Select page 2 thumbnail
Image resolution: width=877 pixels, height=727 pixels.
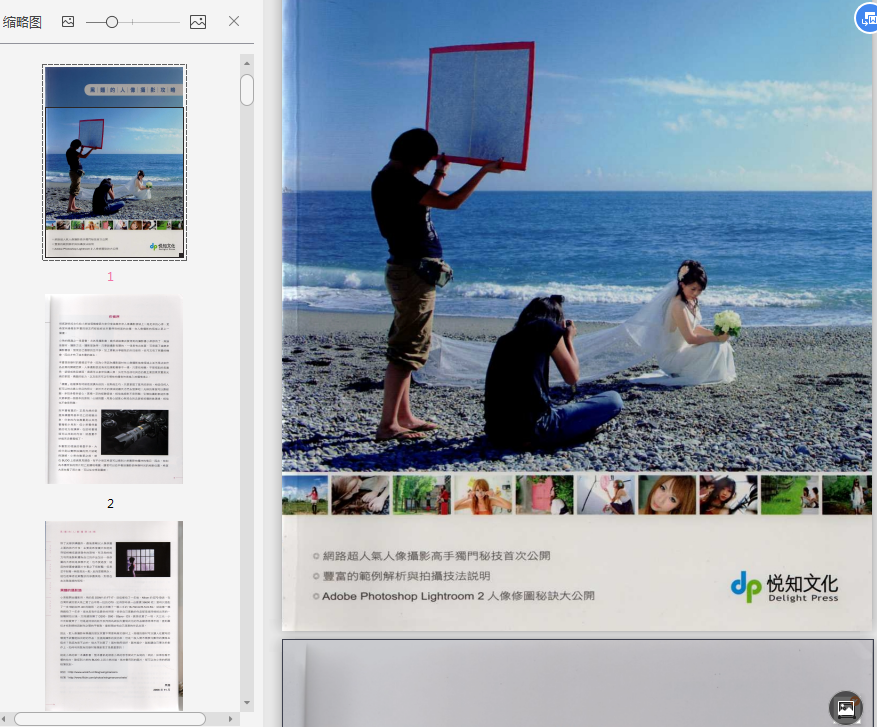click(x=114, y=389)
